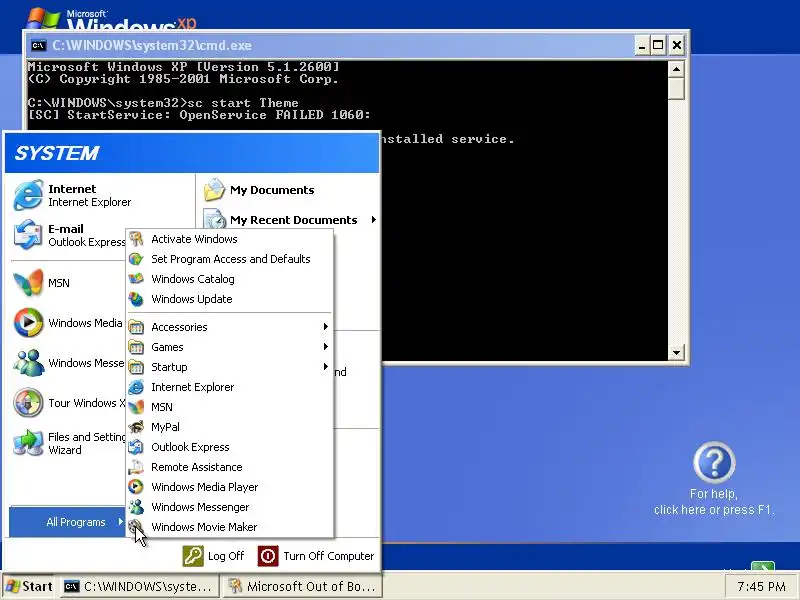This screenshot has width=800, height=600.
Task: Click the Windows Catalog icon
Action: click(x=136, y=279)
